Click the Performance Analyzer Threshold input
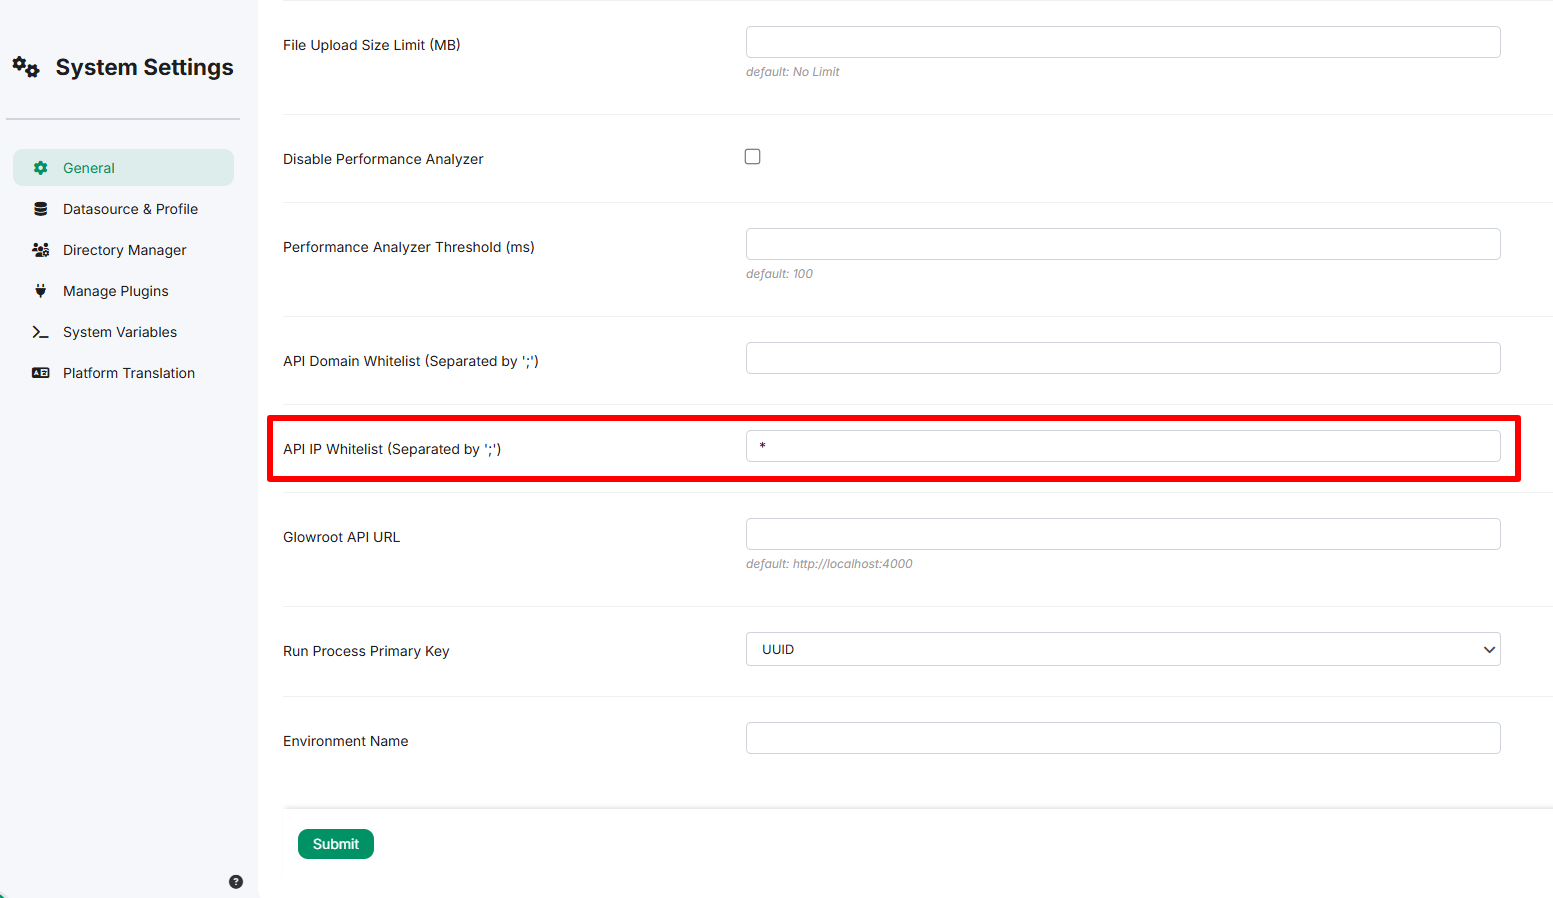This screenshot has height=898, width=1553. [1123, 244]
